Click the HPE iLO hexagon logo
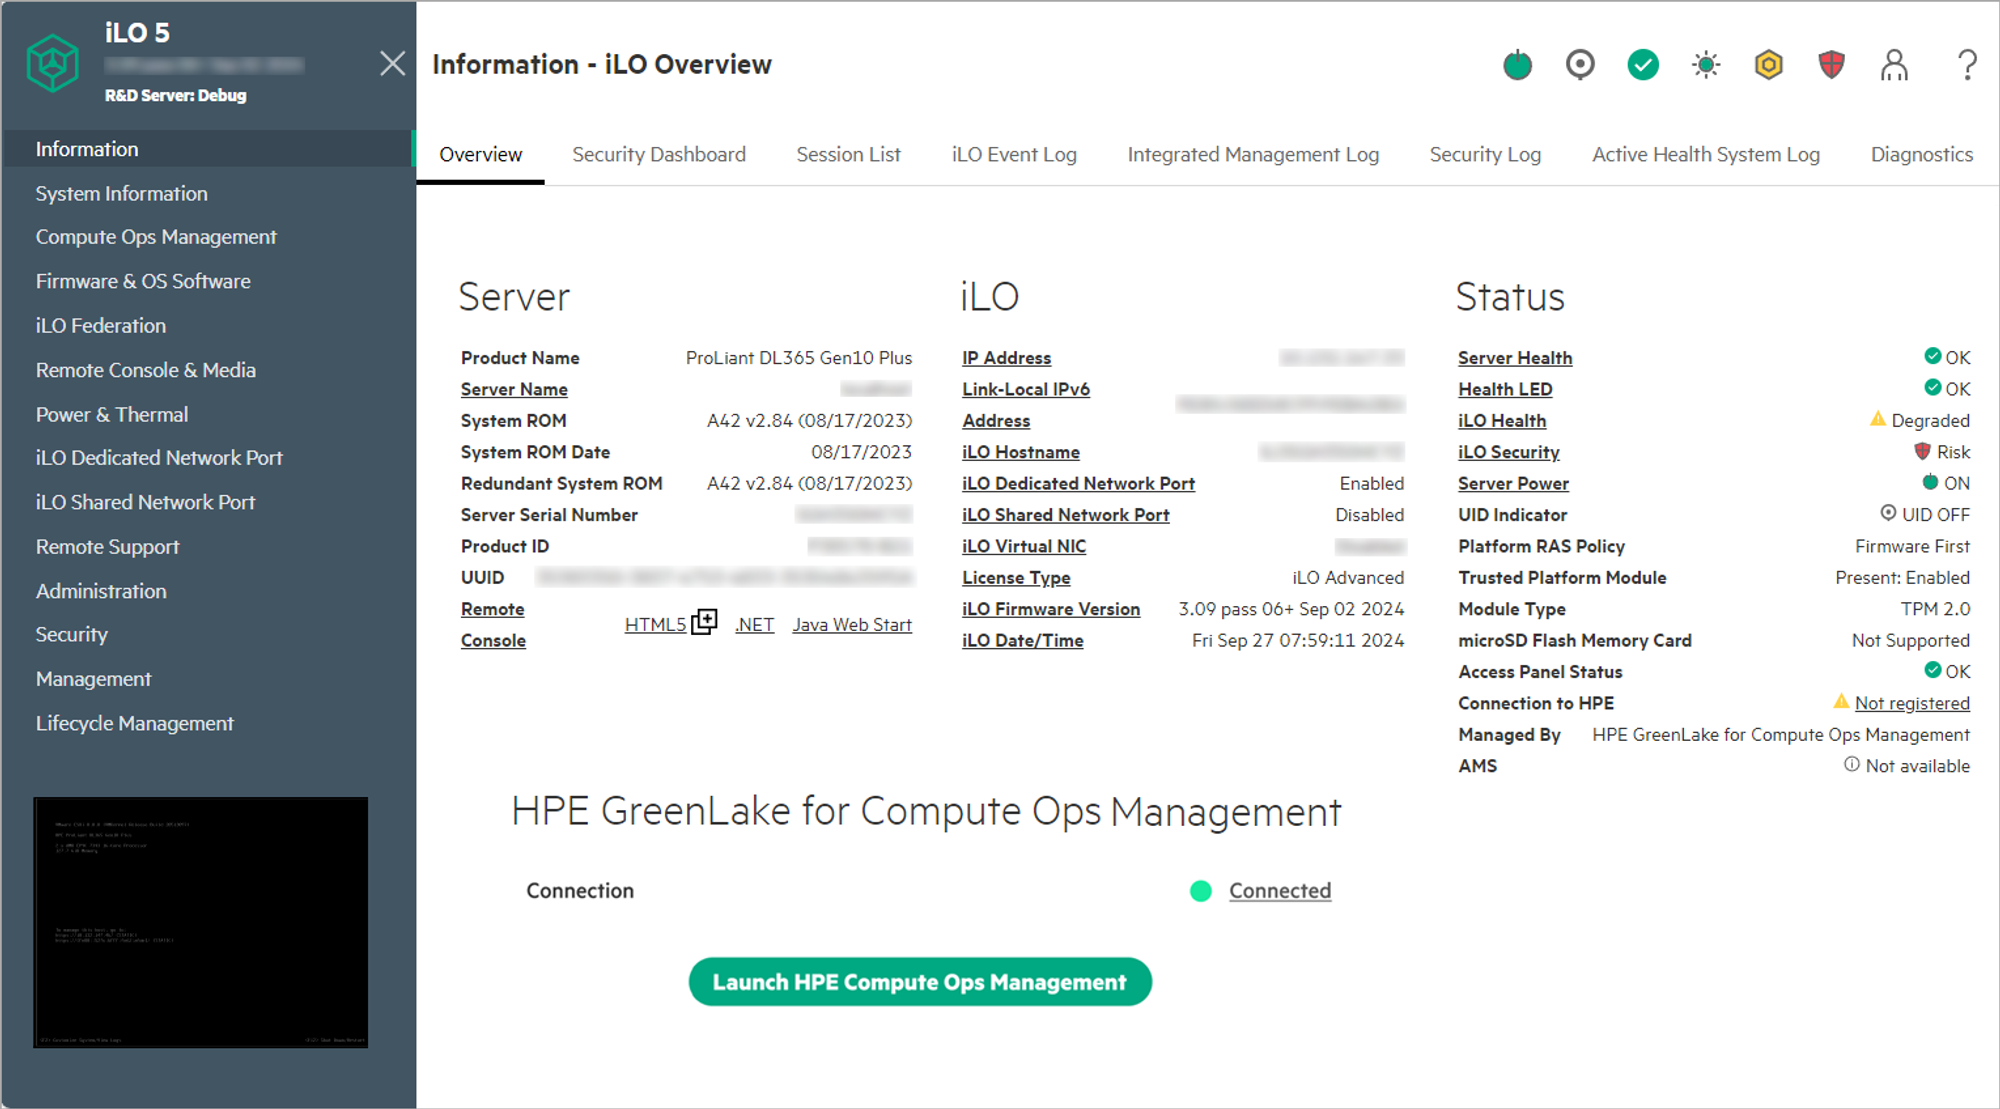The width and height of the screenshot is (2000, 1109). click(x=52, y=63)
